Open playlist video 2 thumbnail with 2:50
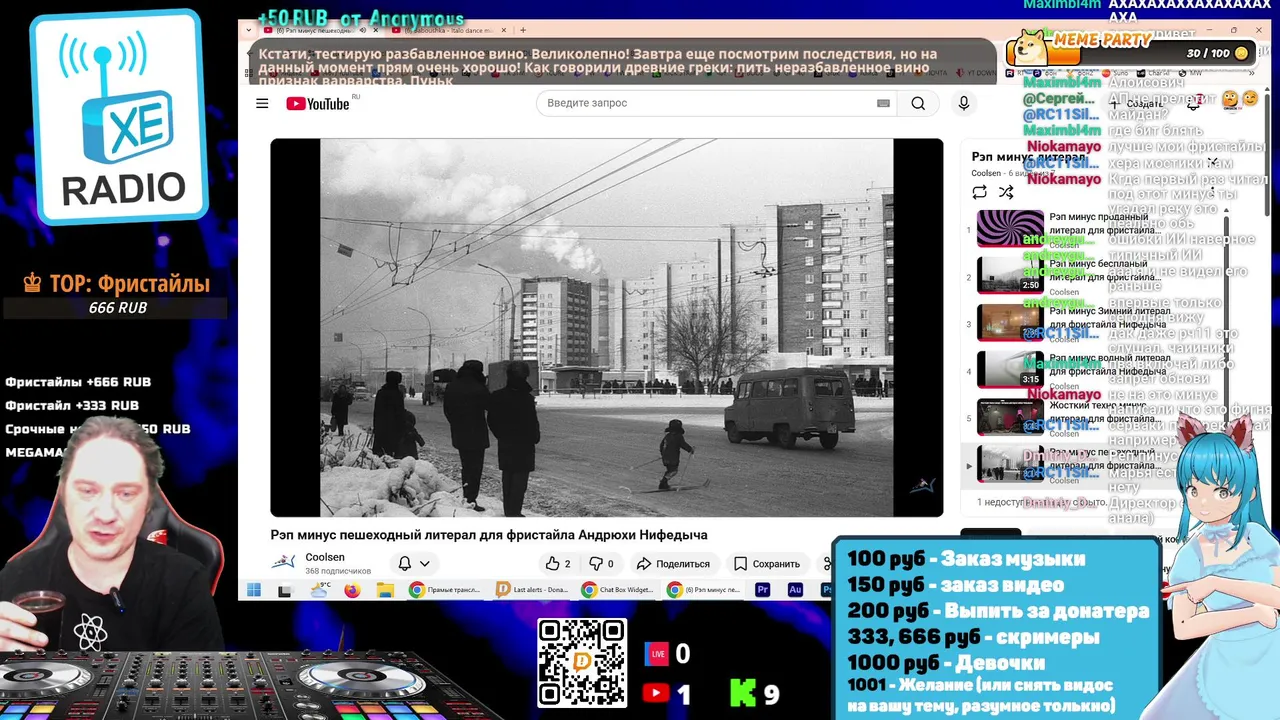Screen dimensions: 1280x720 1010,274
